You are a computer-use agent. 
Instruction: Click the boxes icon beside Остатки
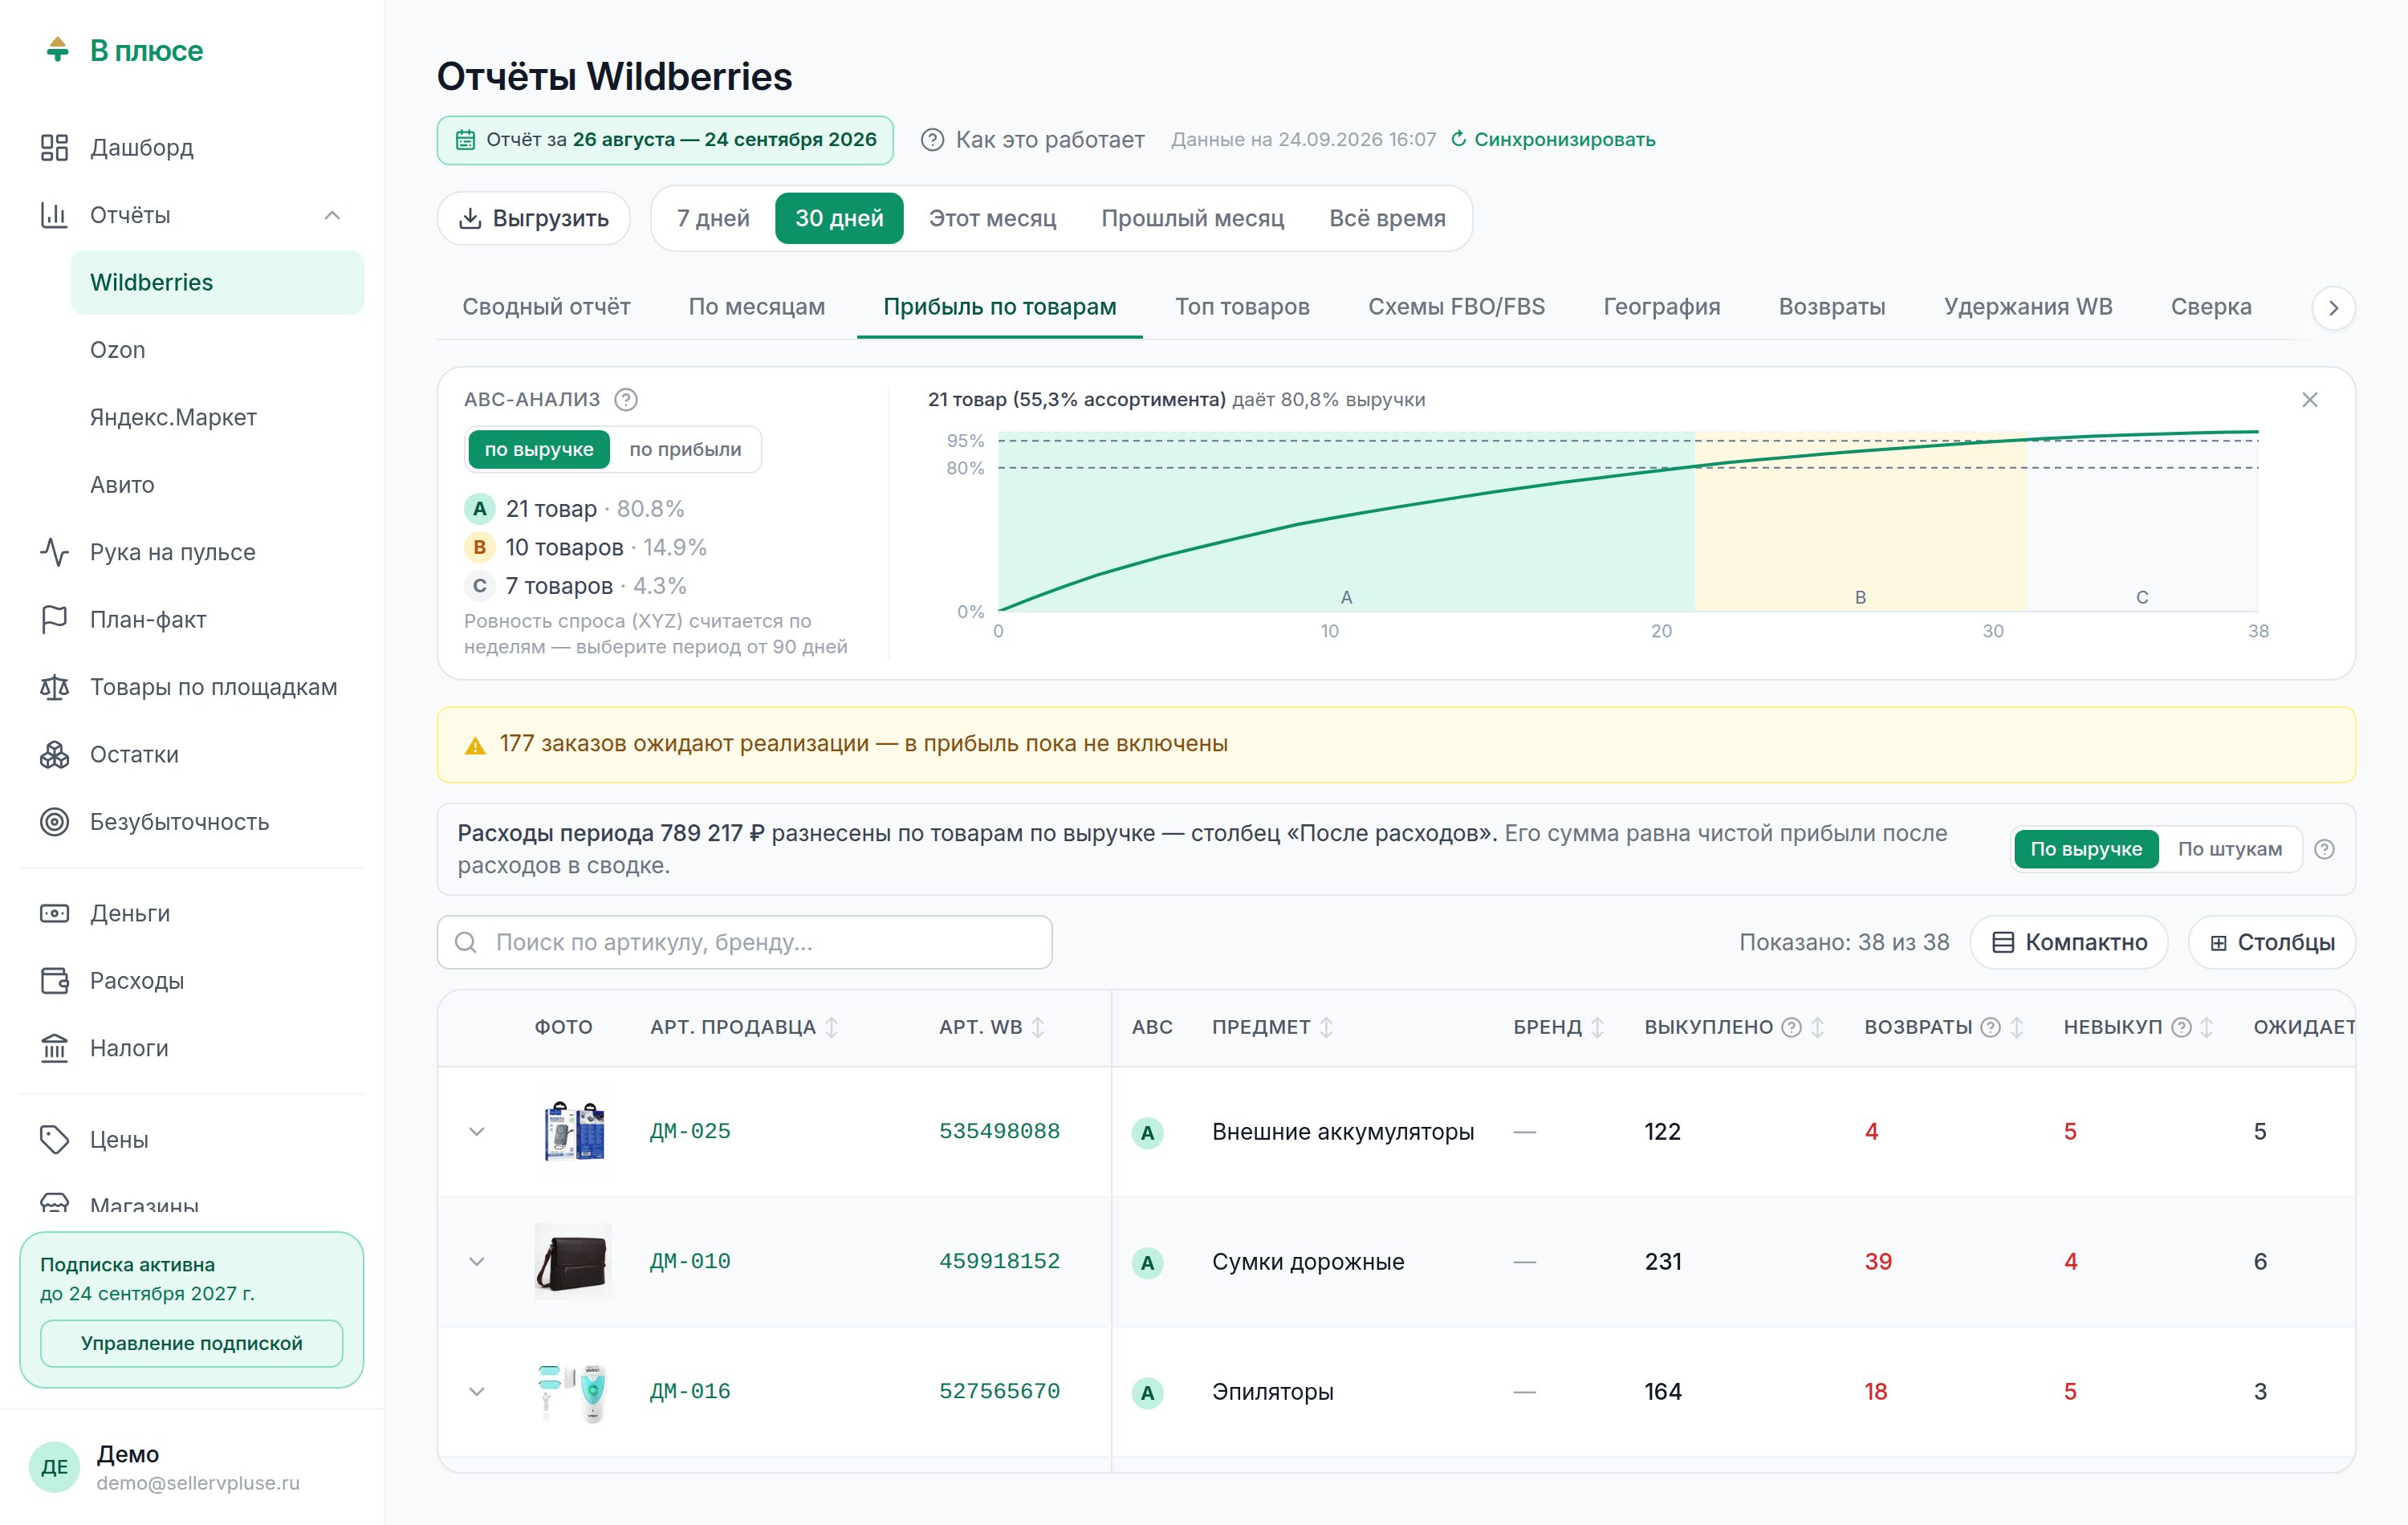click(x=54, y=755)
